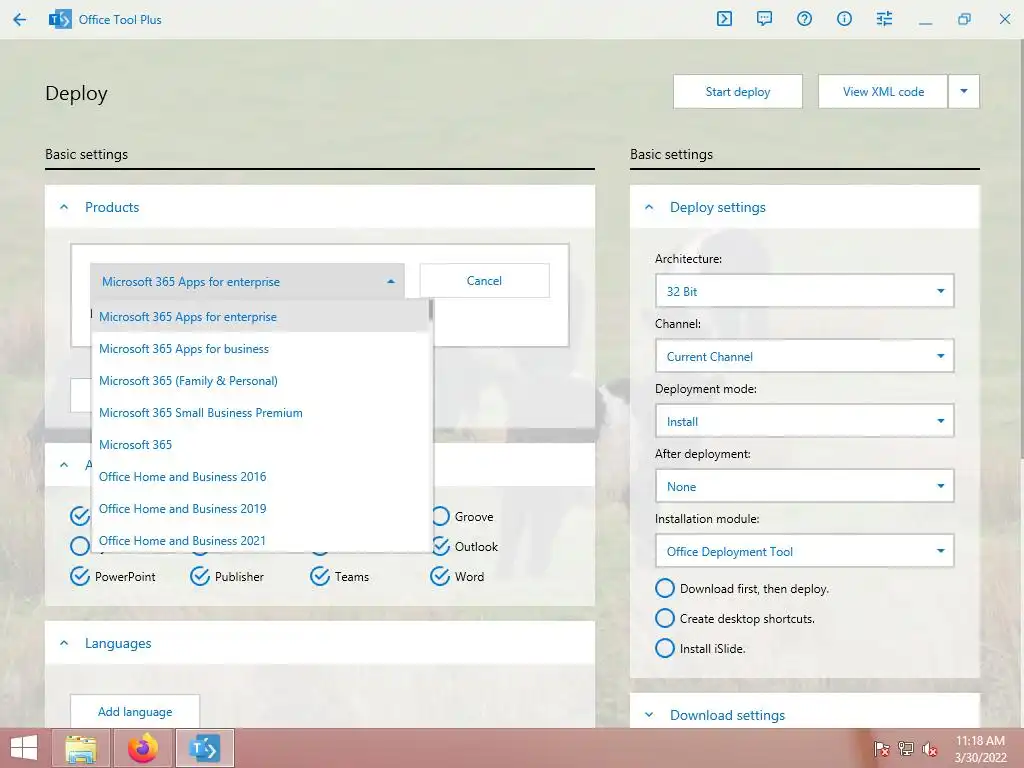1024x768 pixels.
Task: Click the product list scrollbar thumb
Action: pos(430,310)
